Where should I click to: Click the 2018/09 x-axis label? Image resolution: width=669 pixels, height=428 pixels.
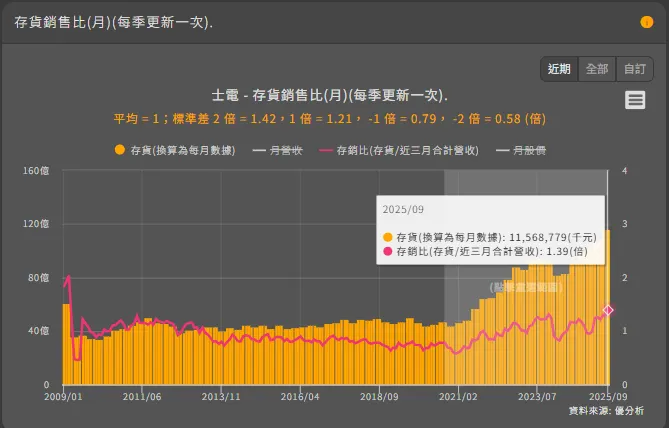(x=379, y=396)
